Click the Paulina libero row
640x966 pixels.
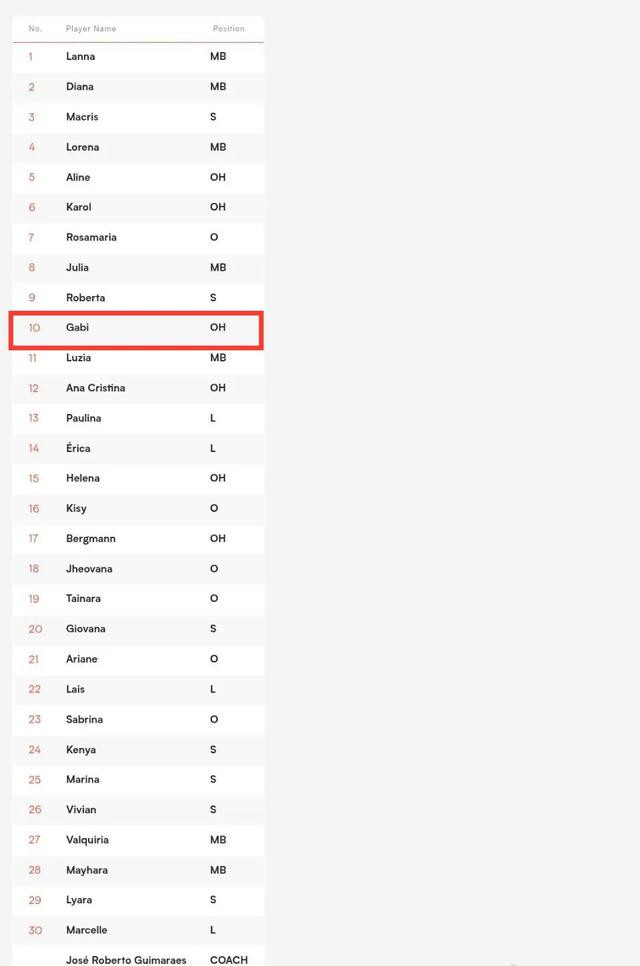138,418
